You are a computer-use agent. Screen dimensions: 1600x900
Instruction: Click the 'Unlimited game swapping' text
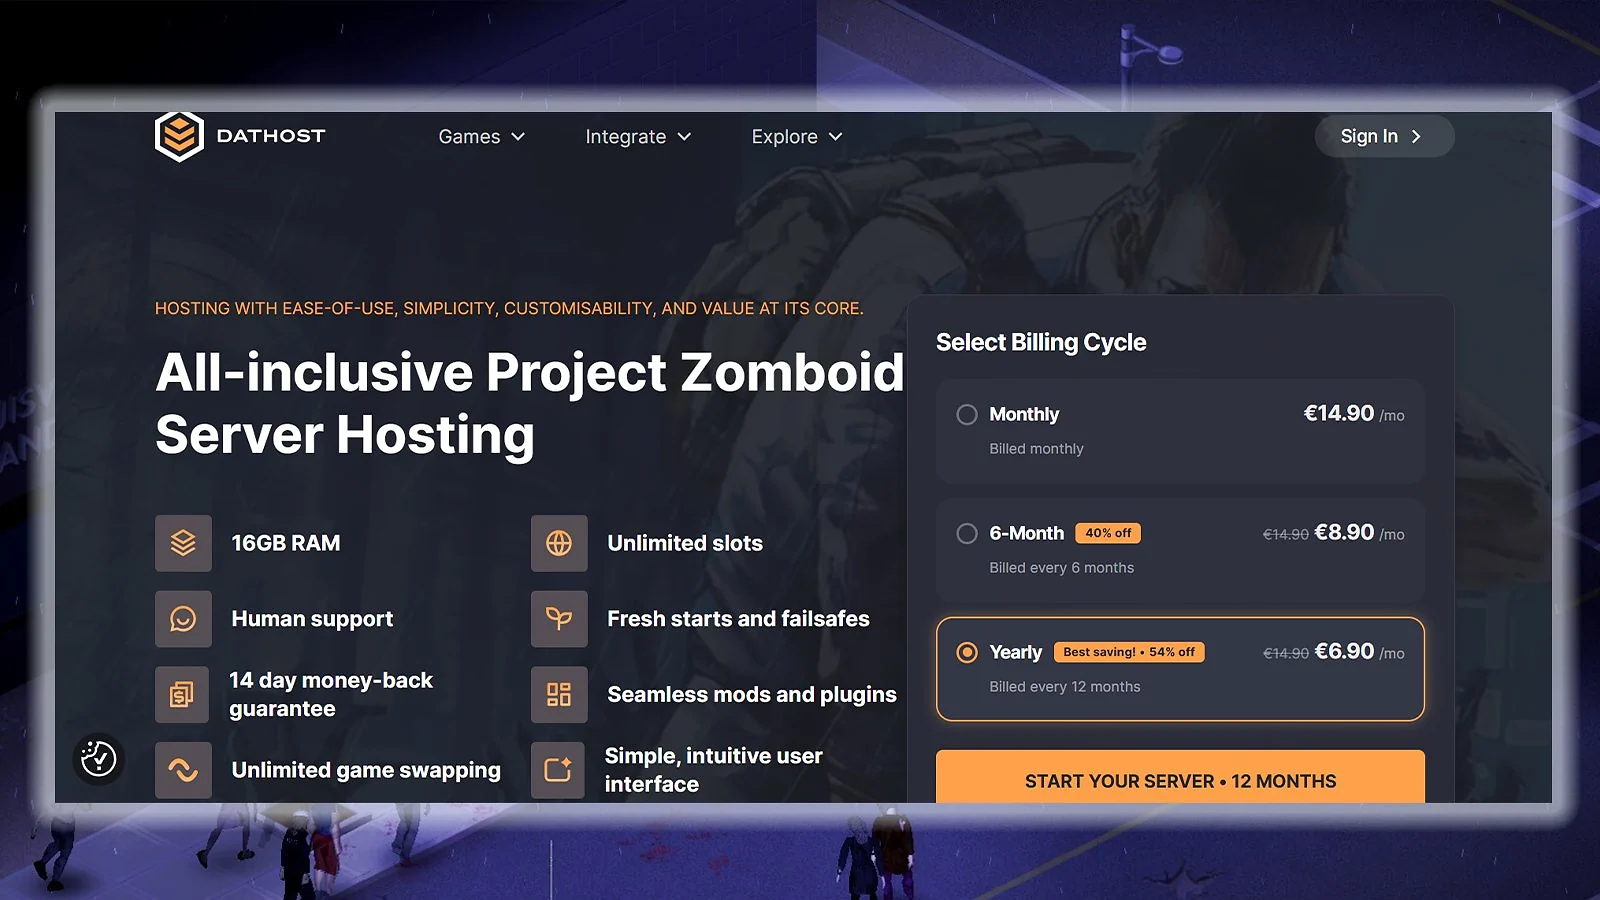coord(366,770)
